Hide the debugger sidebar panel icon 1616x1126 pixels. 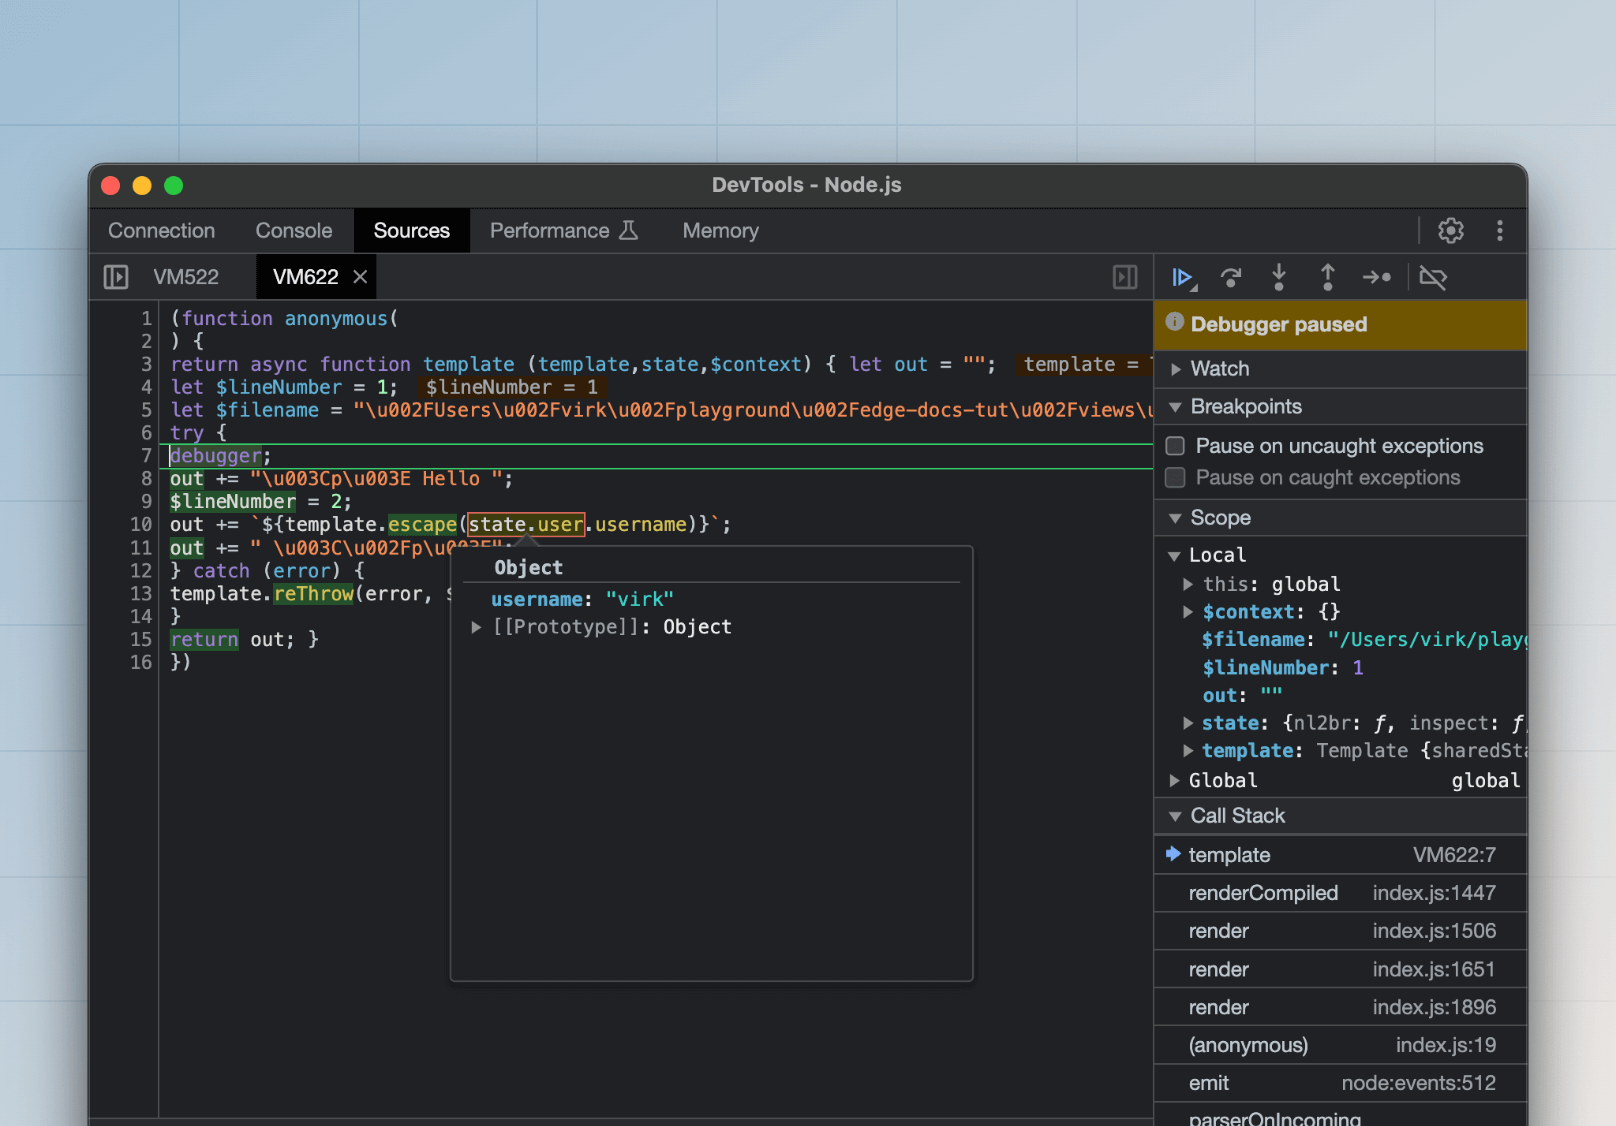click(x=1125, y=277)
